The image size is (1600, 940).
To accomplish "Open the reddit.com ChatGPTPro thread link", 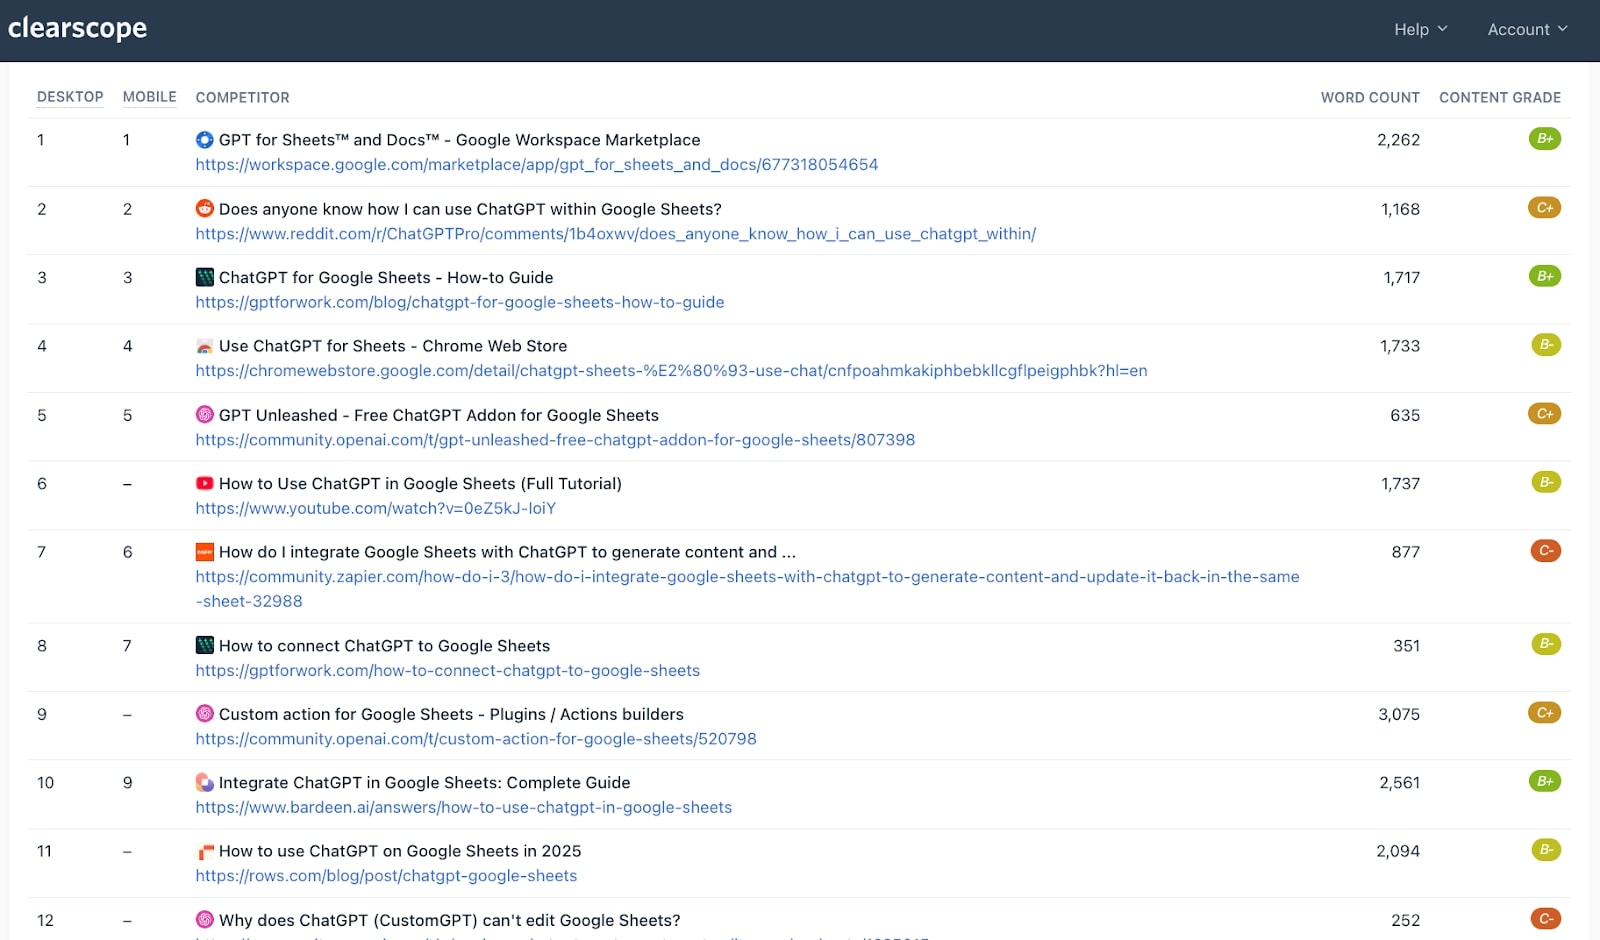I will click(x=616, y=234).
